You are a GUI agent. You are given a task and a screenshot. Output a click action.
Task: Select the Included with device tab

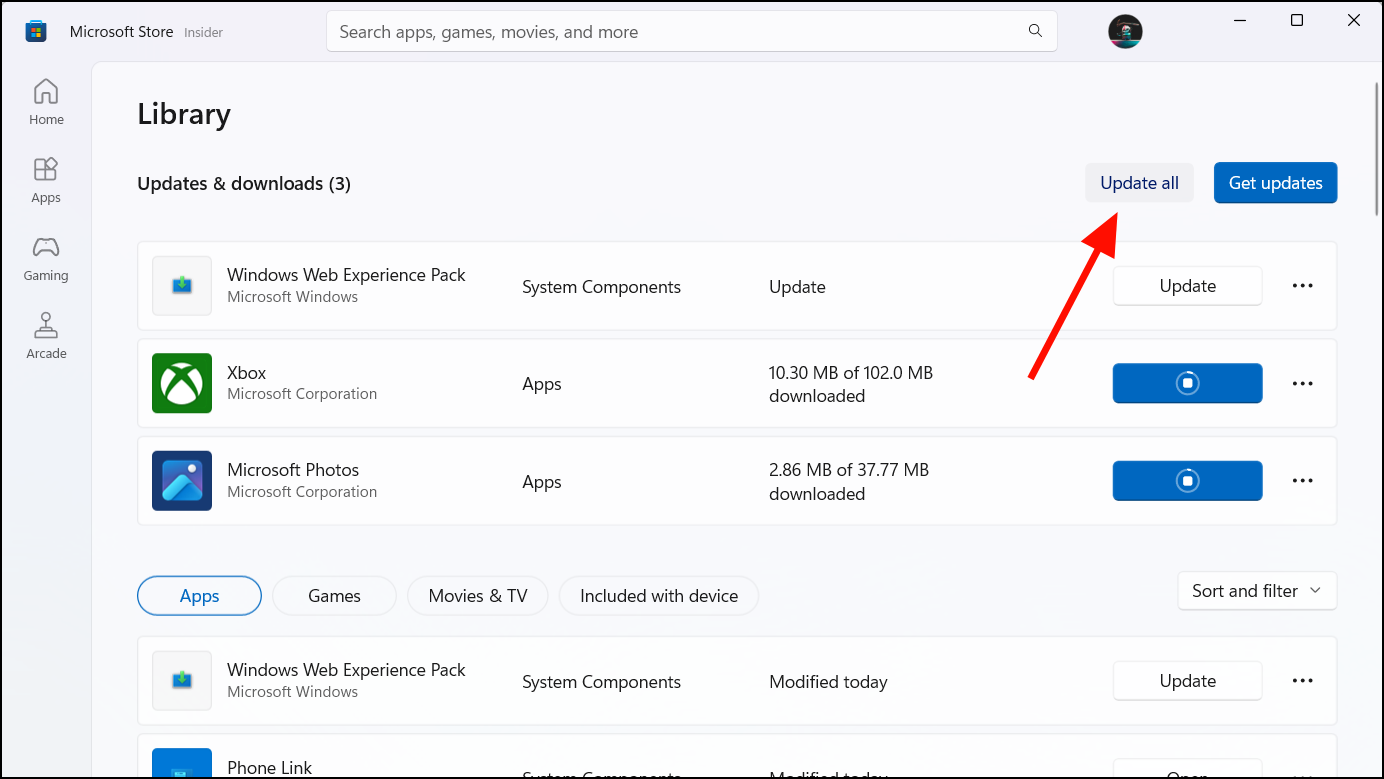click(x=659, y=596)
